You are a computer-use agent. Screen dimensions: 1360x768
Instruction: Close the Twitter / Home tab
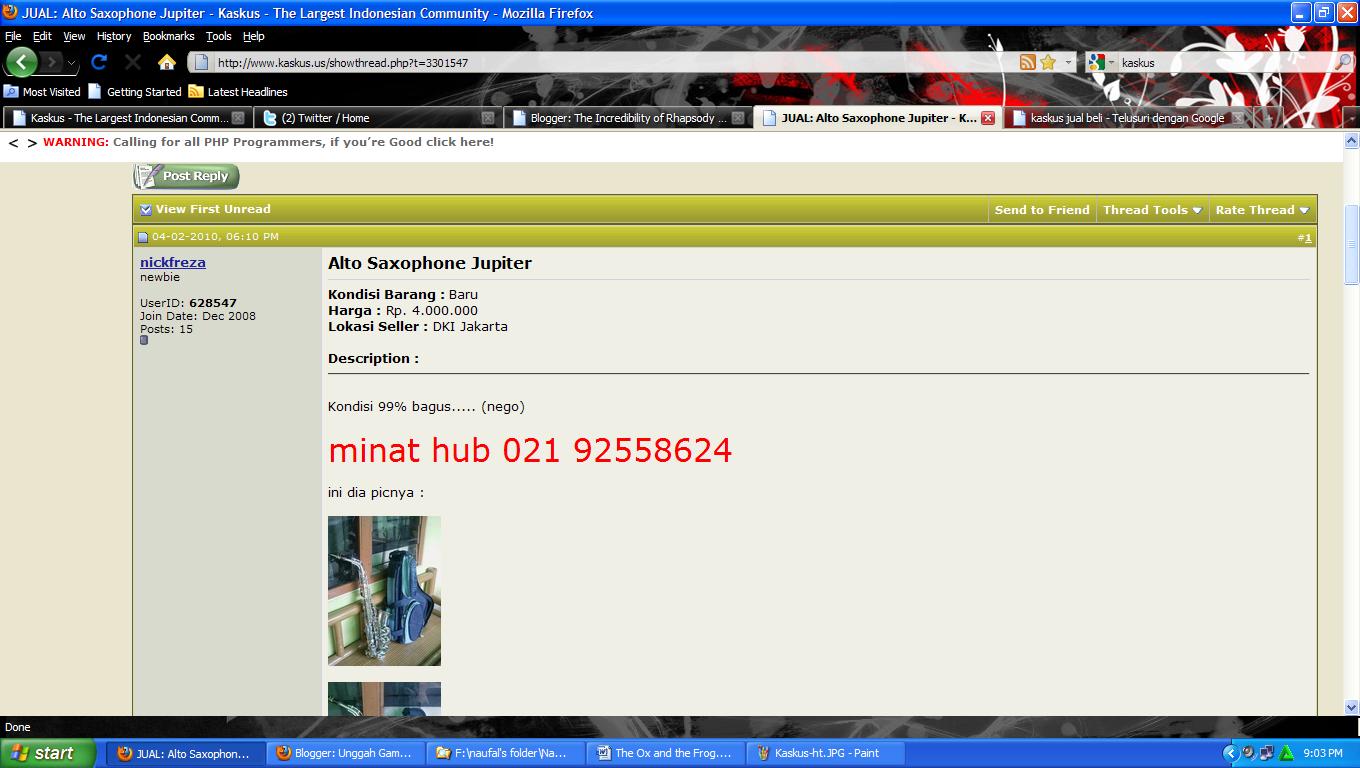pos(488,118)
